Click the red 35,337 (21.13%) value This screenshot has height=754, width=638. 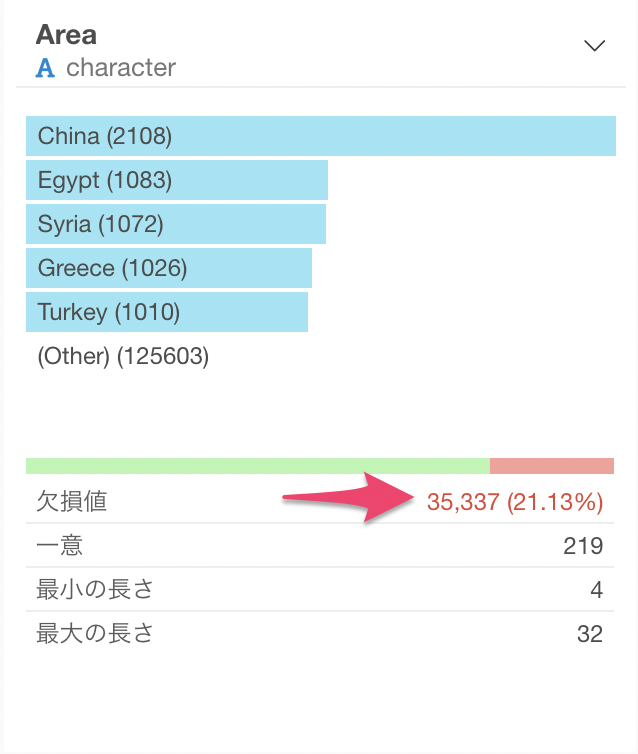point(515,502)
